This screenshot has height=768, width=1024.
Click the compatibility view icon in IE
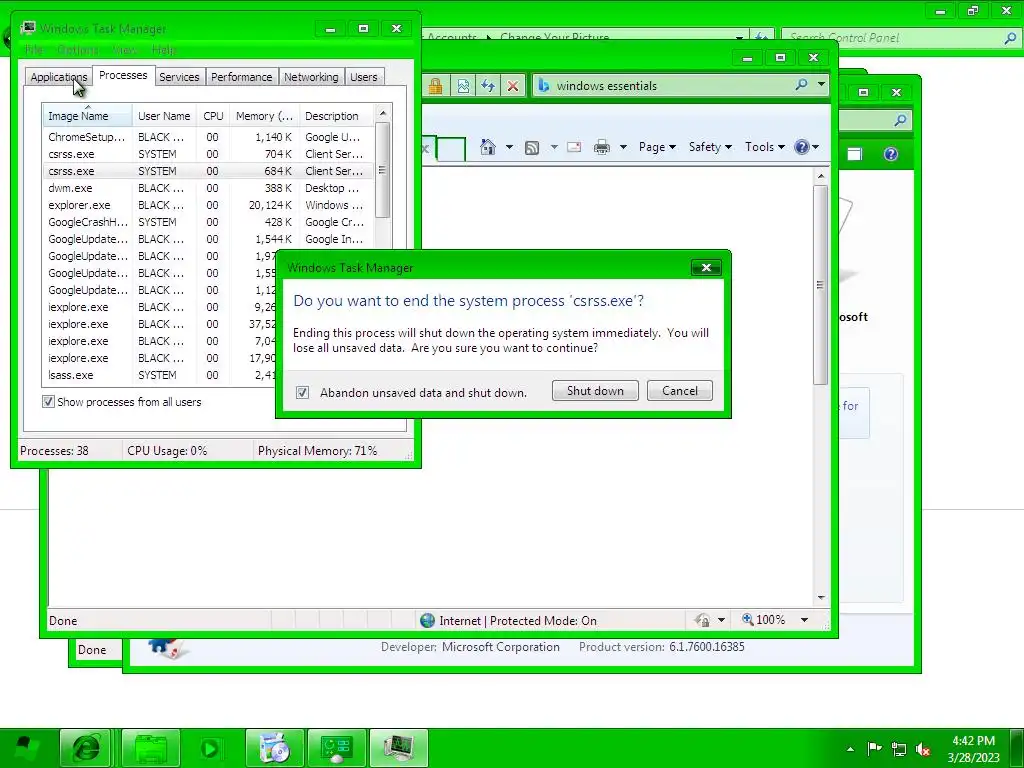(463, 86)
